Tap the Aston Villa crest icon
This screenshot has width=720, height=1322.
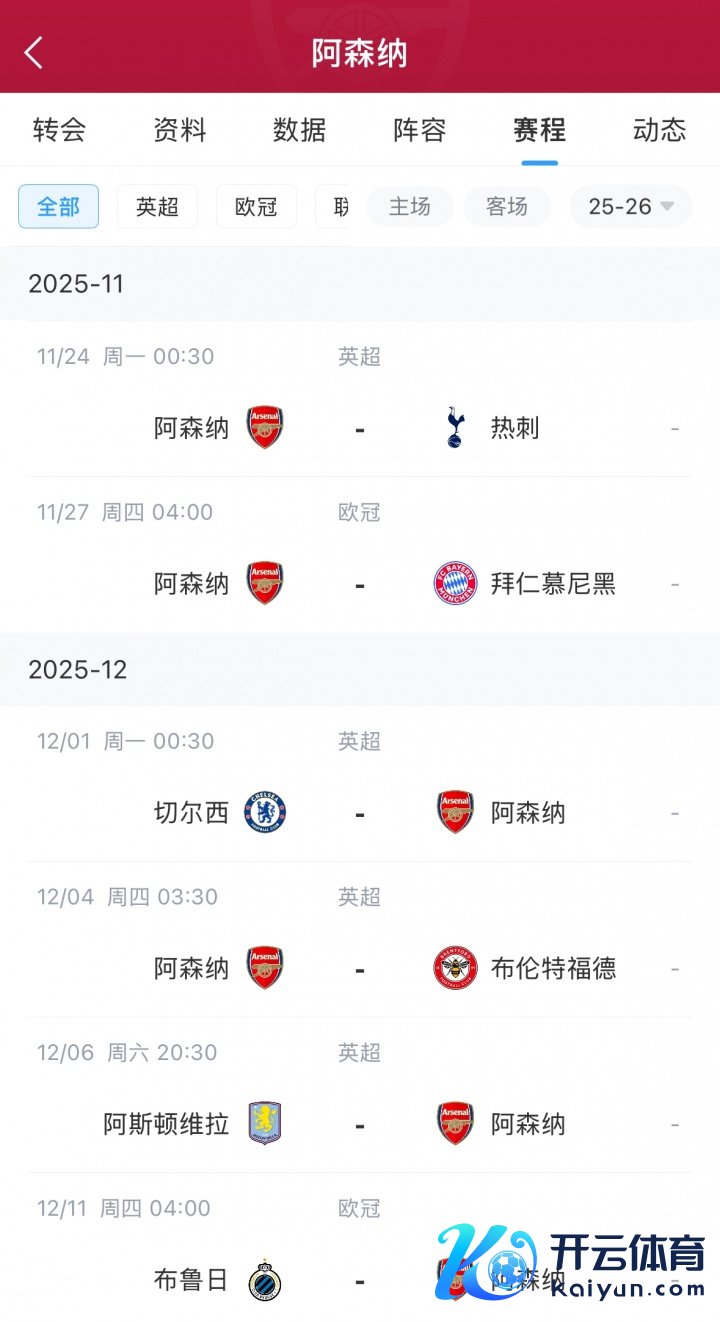pos(265,1123)
